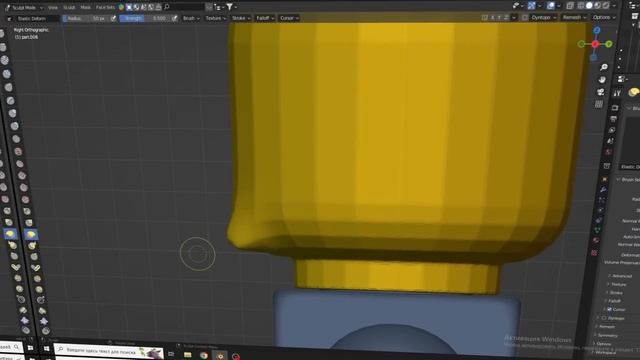Open the Sculpt menu
Viewport: 640px width, 360px height.
point(69,7)
